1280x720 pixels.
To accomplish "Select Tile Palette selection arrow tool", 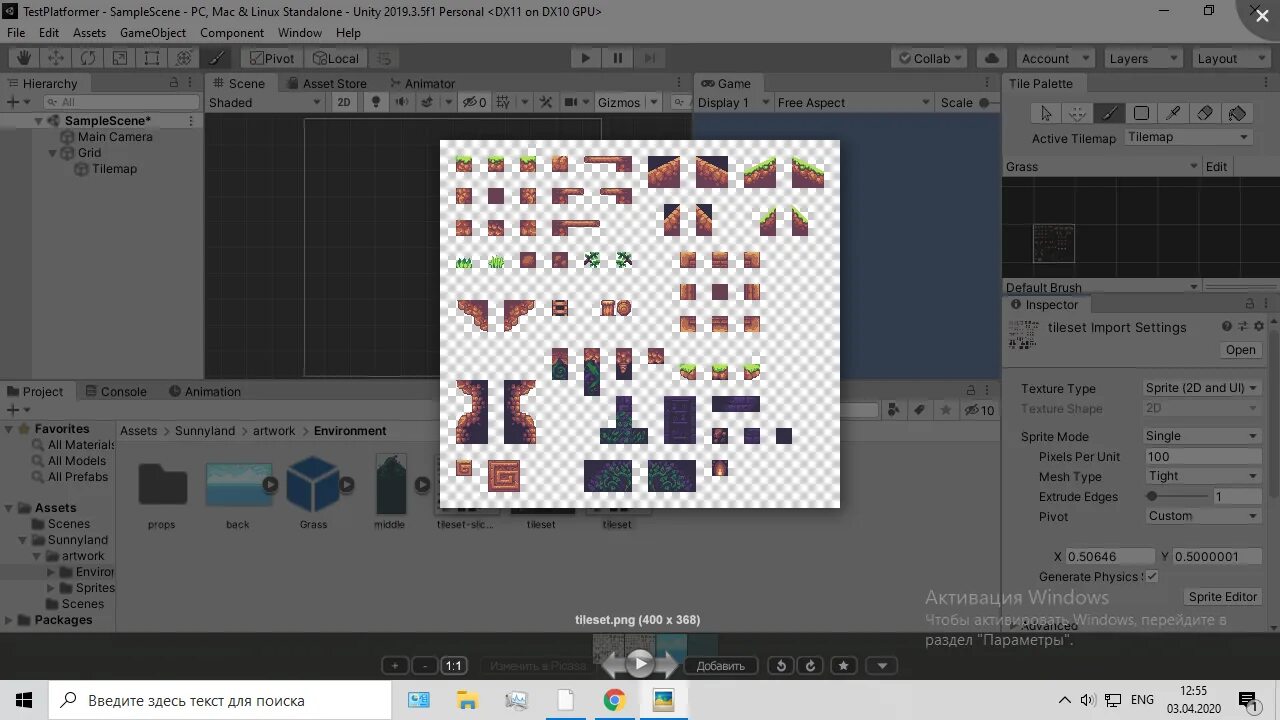I will [x=1046, y=113].
